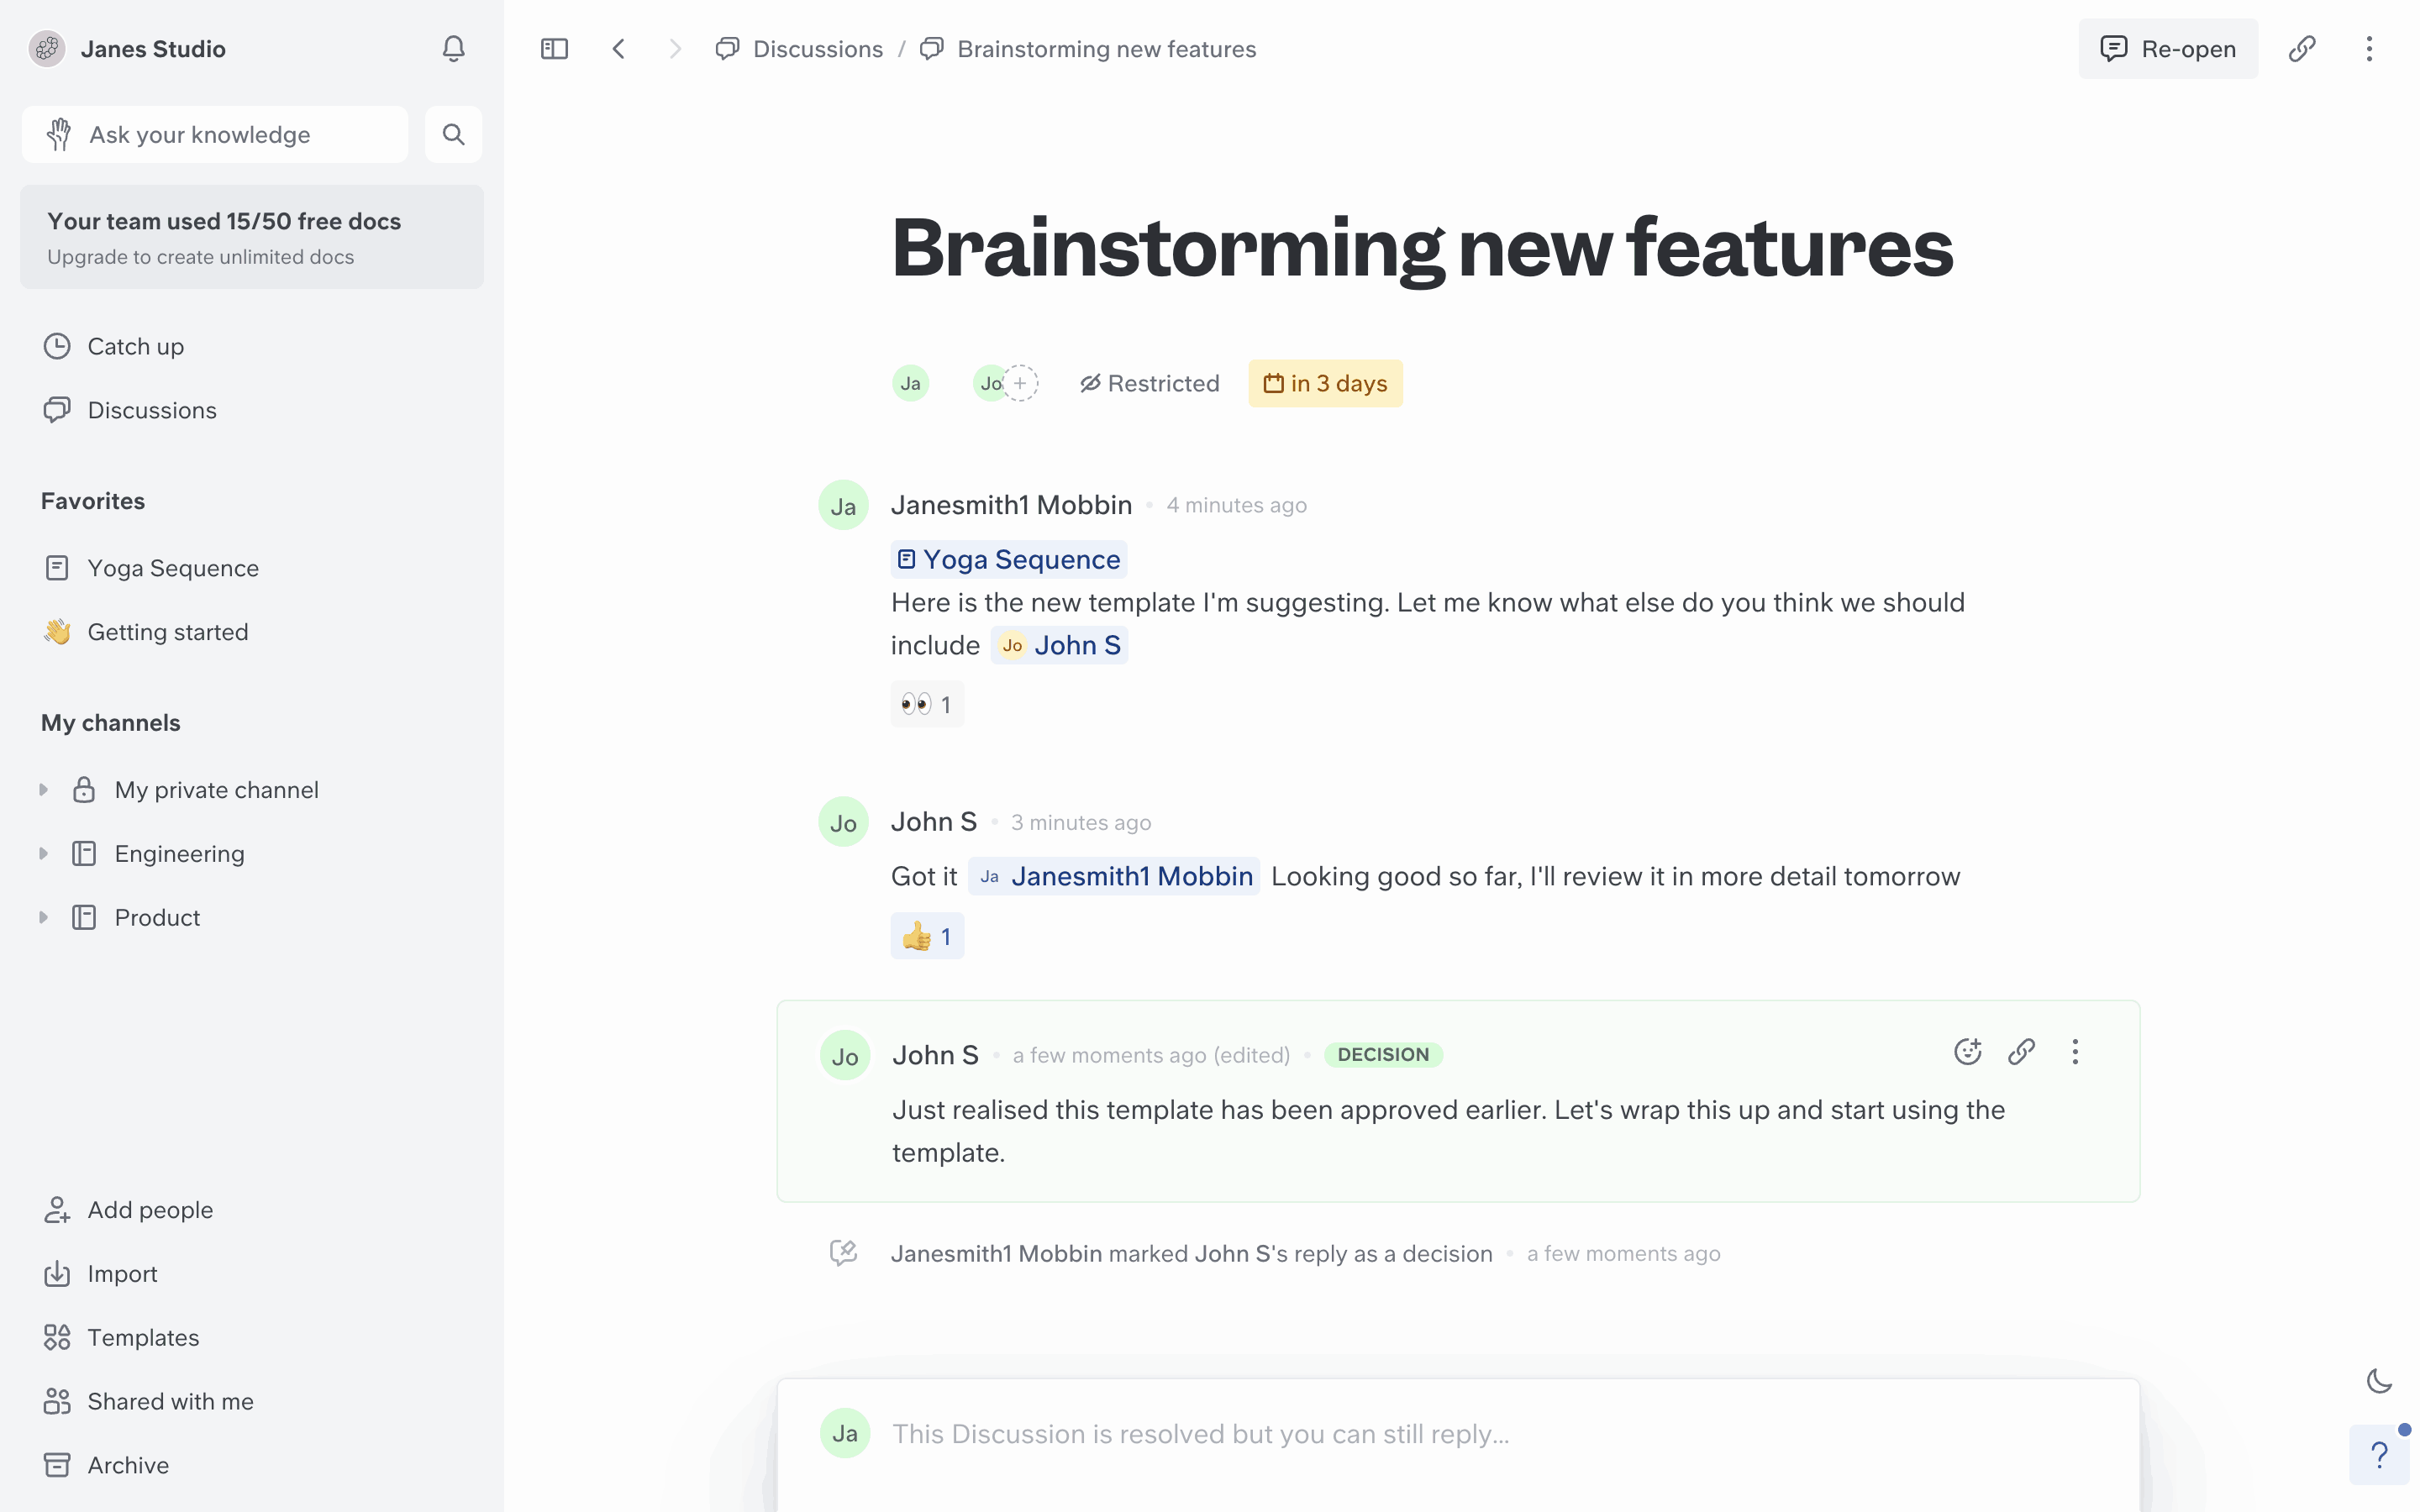The image size is (2420, 1512).
Task: Open the notifications bell
Action: (453, 49)
